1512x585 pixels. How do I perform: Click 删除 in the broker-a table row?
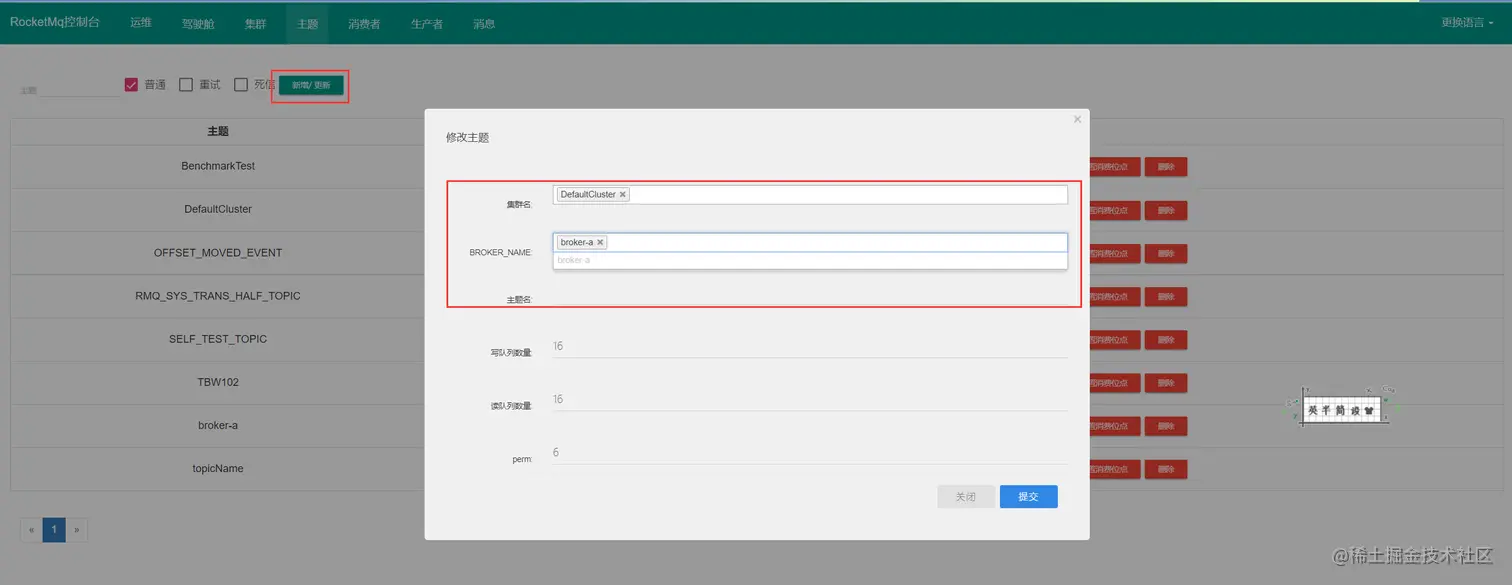click(1166, 426)
